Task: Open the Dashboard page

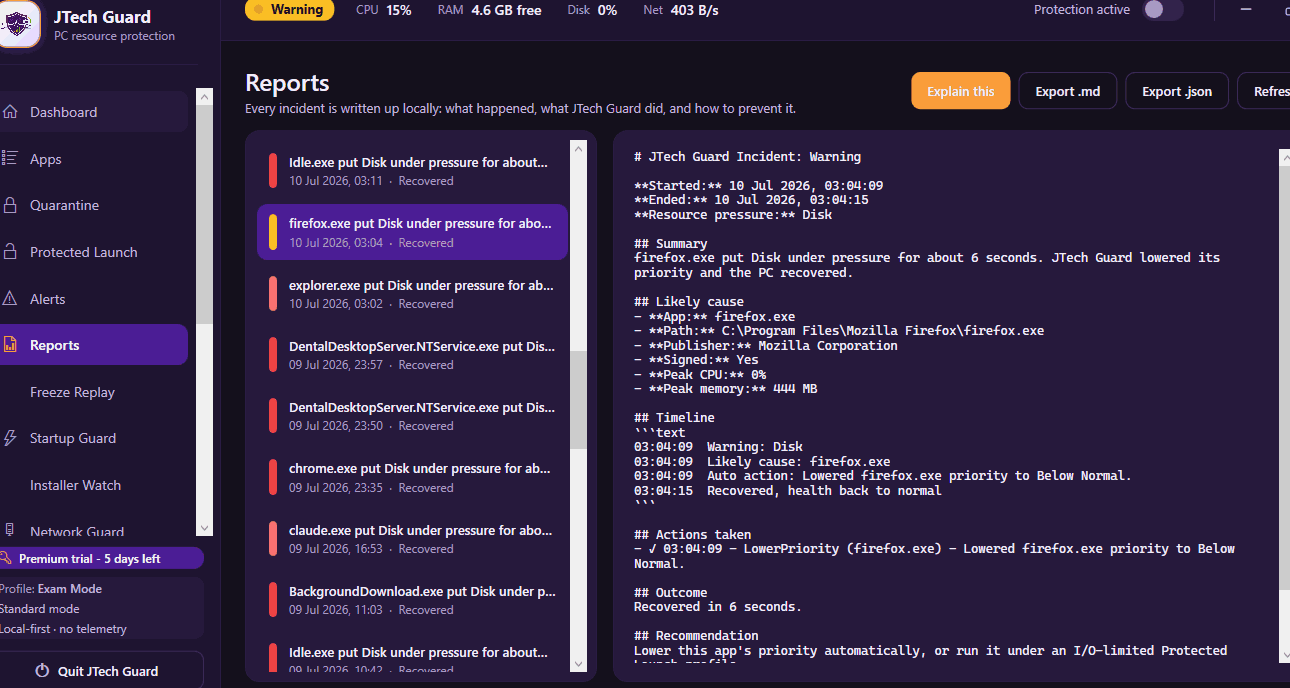Action: 93,112
